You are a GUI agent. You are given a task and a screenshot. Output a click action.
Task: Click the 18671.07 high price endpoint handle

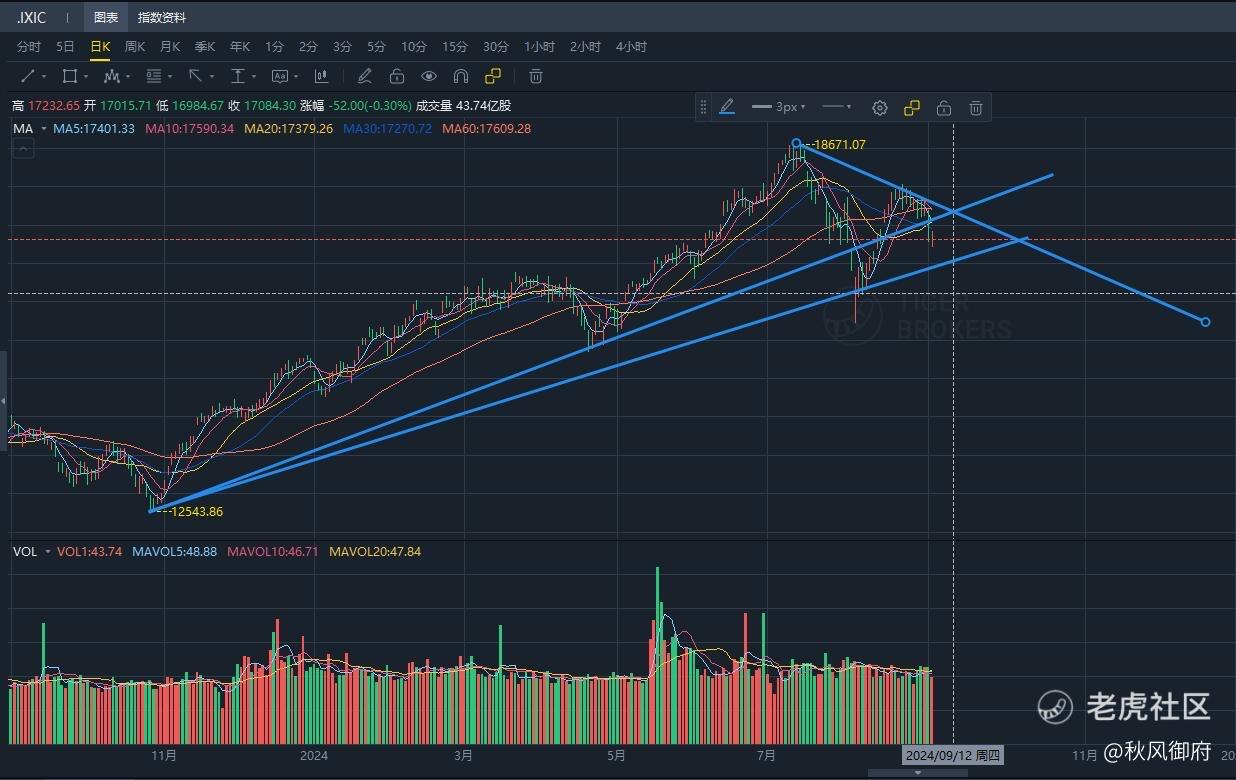(x=796, y=144)
